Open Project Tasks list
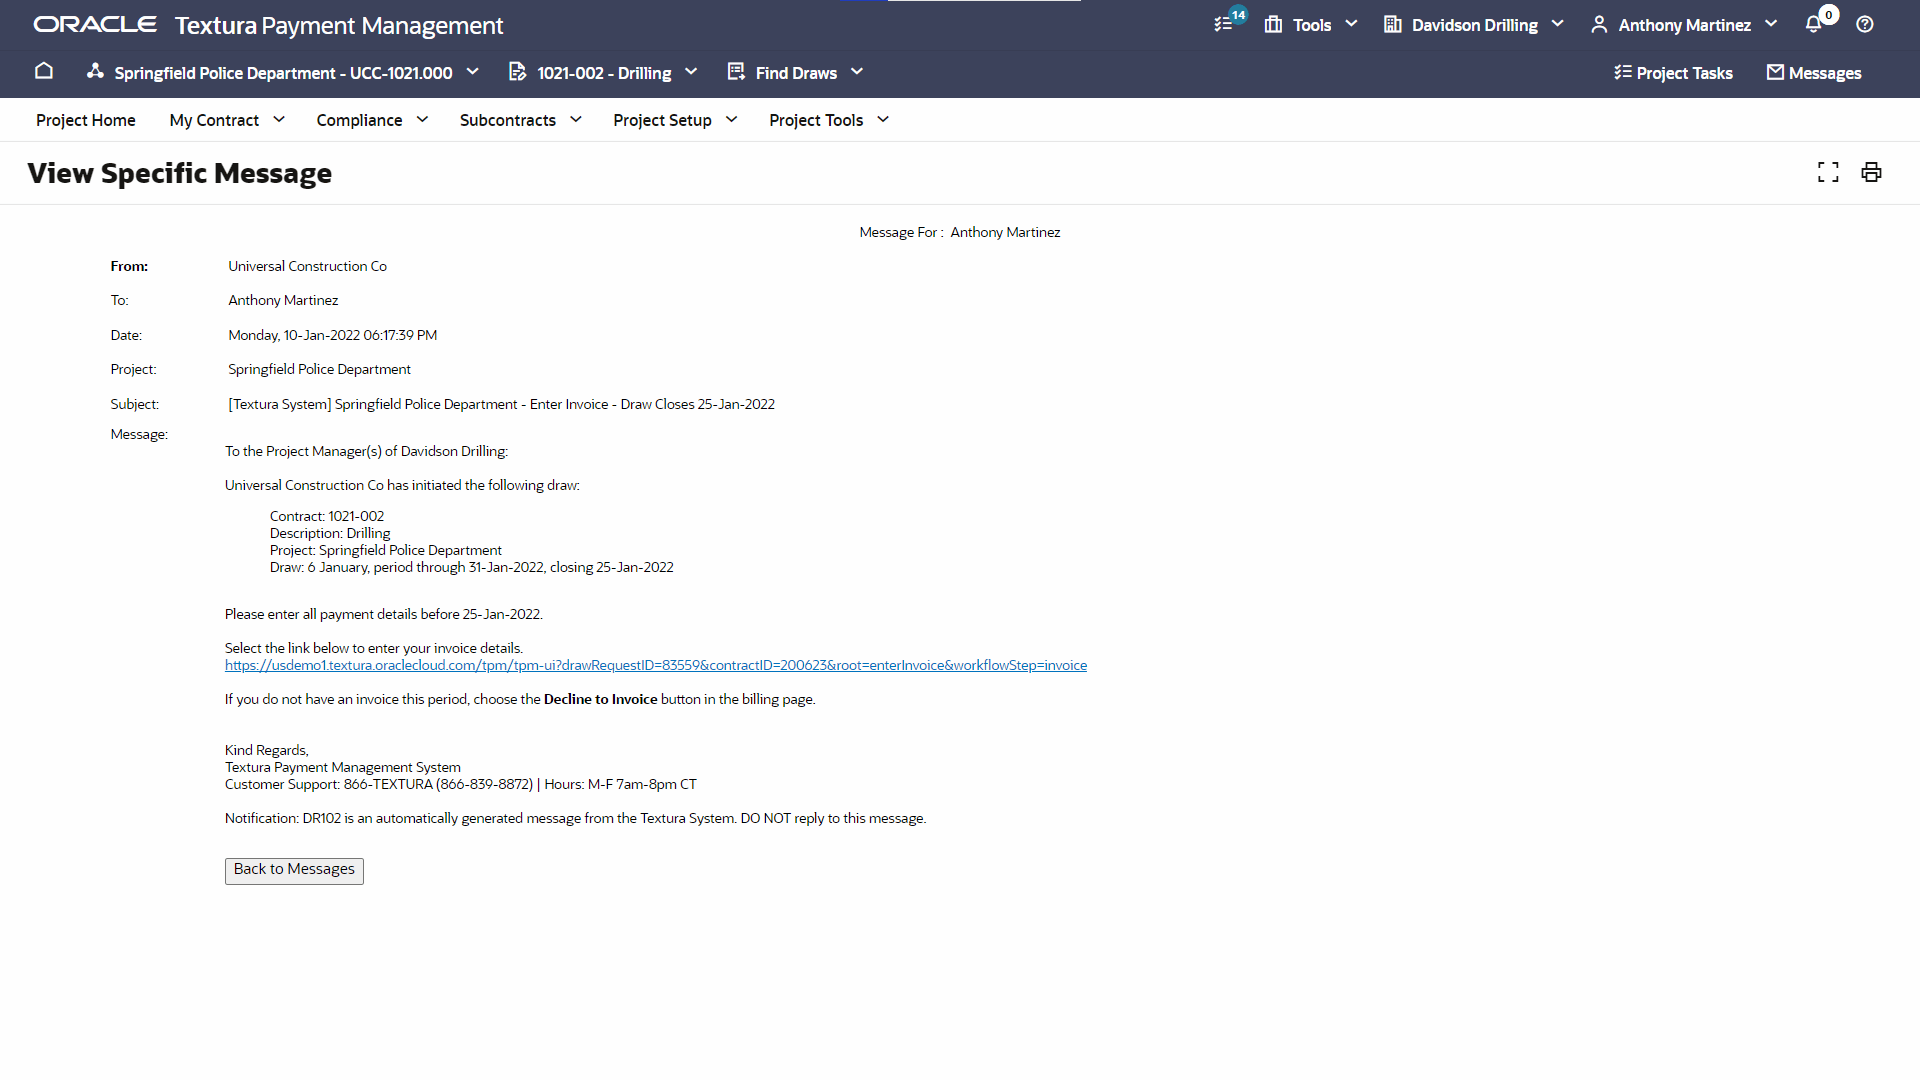 coord(1673,72)
